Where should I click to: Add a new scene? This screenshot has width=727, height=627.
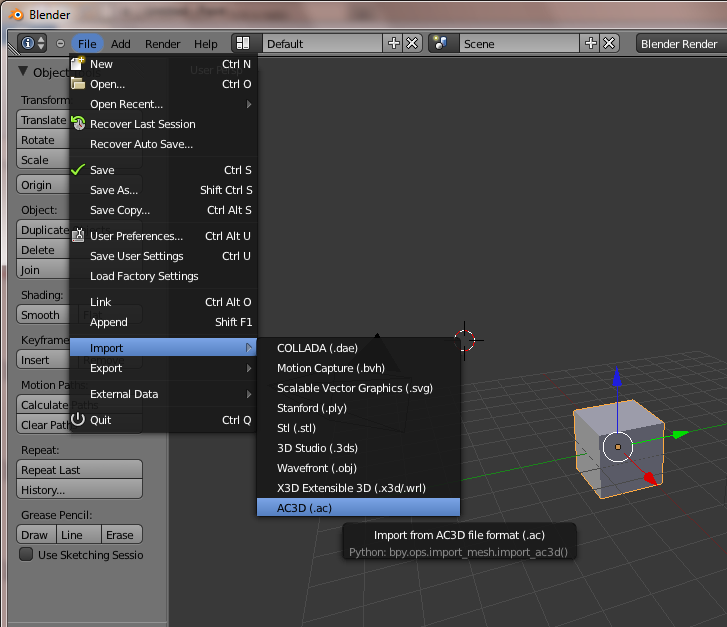point(590,44)
